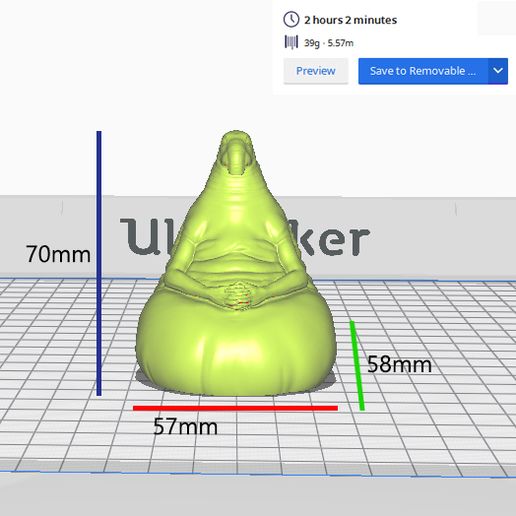Viewport: 516px width, 516px height.
Task: Select the green model by its head
Action: coord(236,152)
